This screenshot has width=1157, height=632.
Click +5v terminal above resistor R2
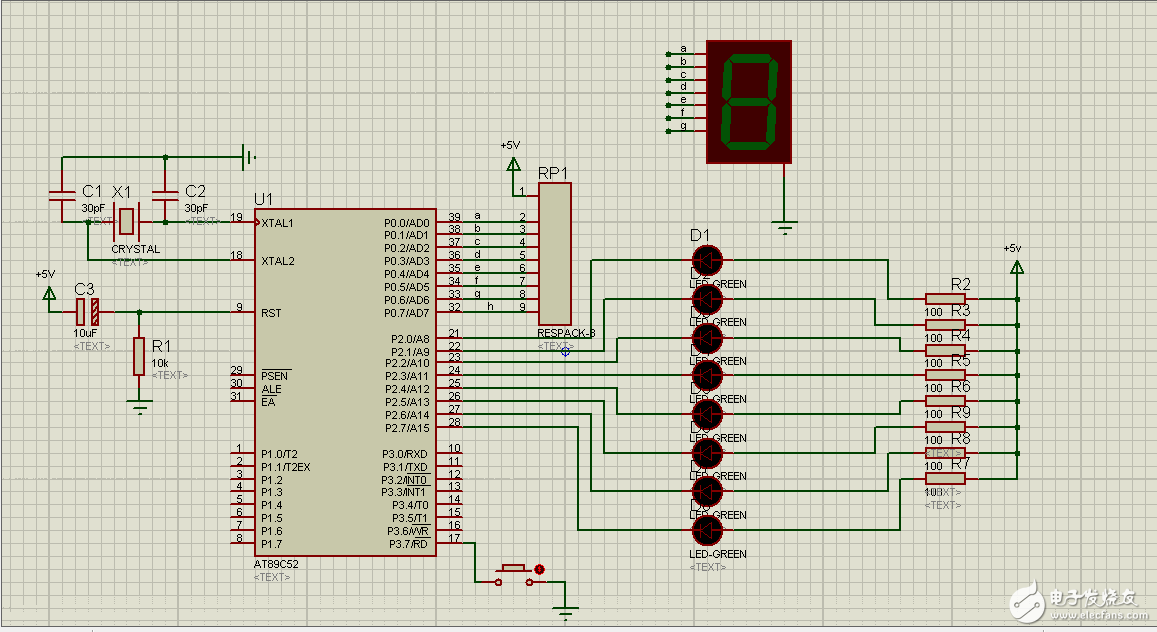(1017, 267)
